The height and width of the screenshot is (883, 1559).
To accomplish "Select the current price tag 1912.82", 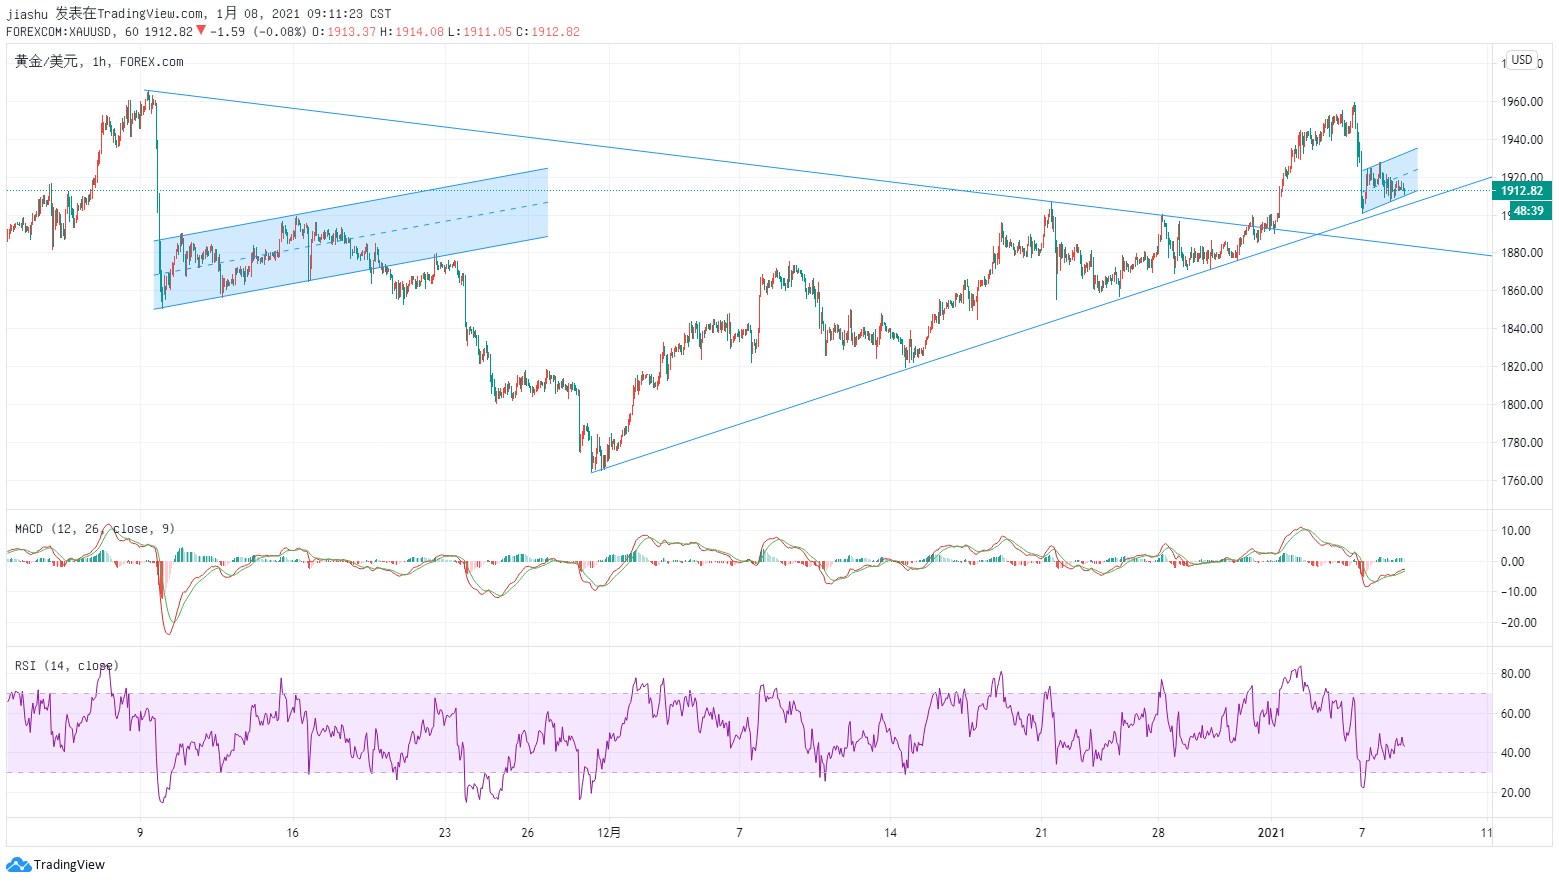I will [1522, 191].
